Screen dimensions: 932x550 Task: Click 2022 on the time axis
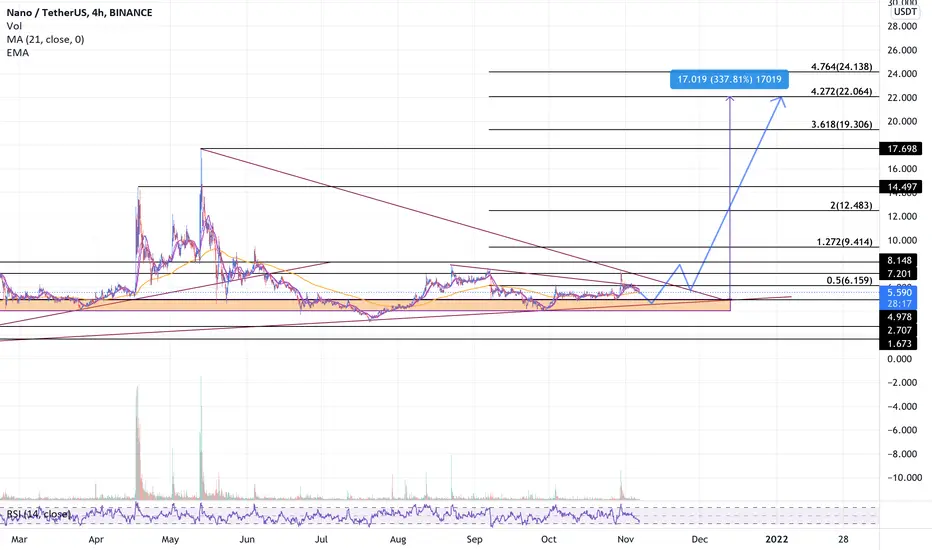[x=776, y=539]
